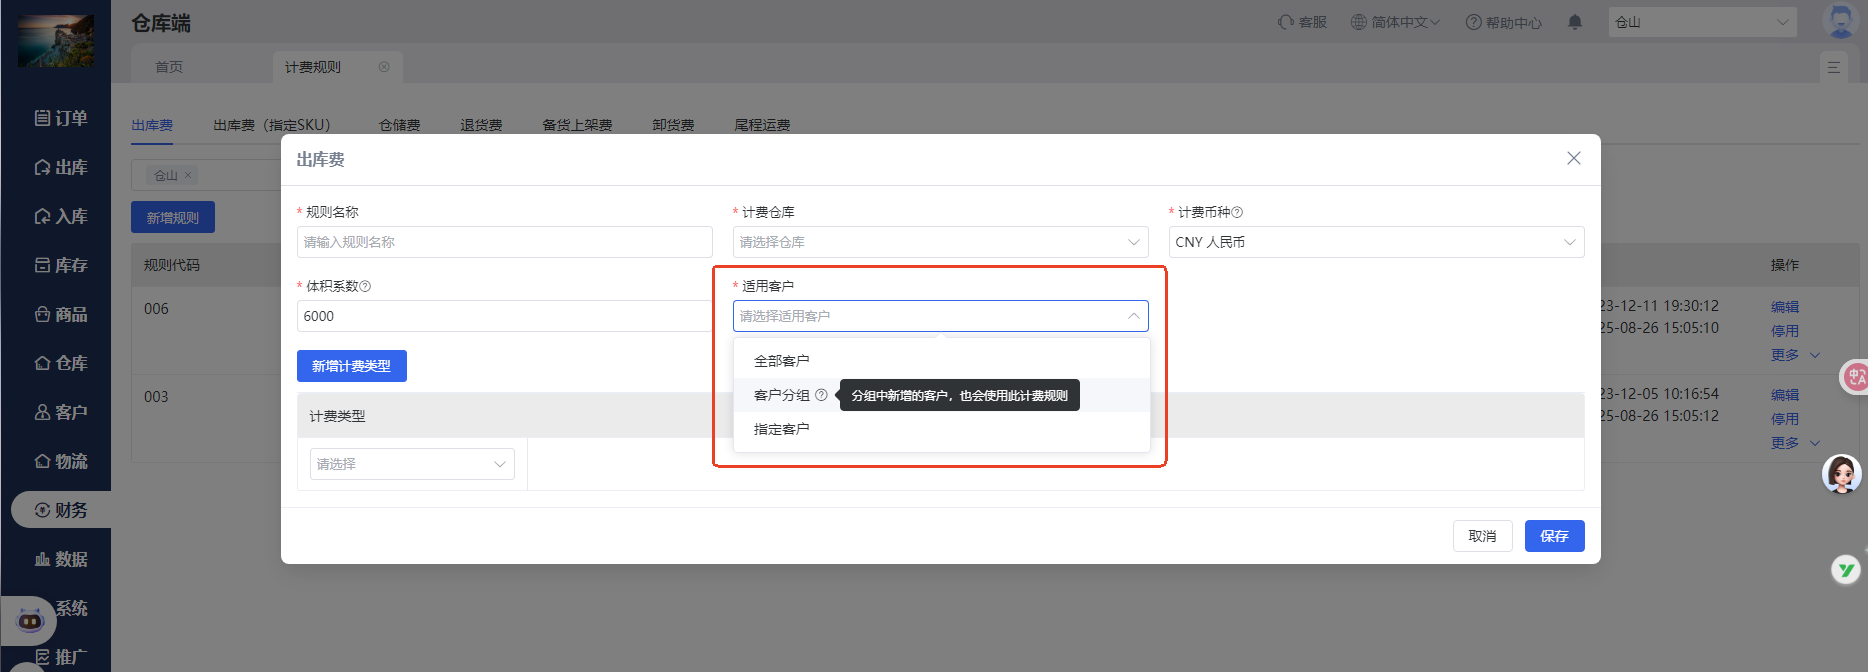
Task: Open the 财务 sidebar menu
Action: coord(61,510)
